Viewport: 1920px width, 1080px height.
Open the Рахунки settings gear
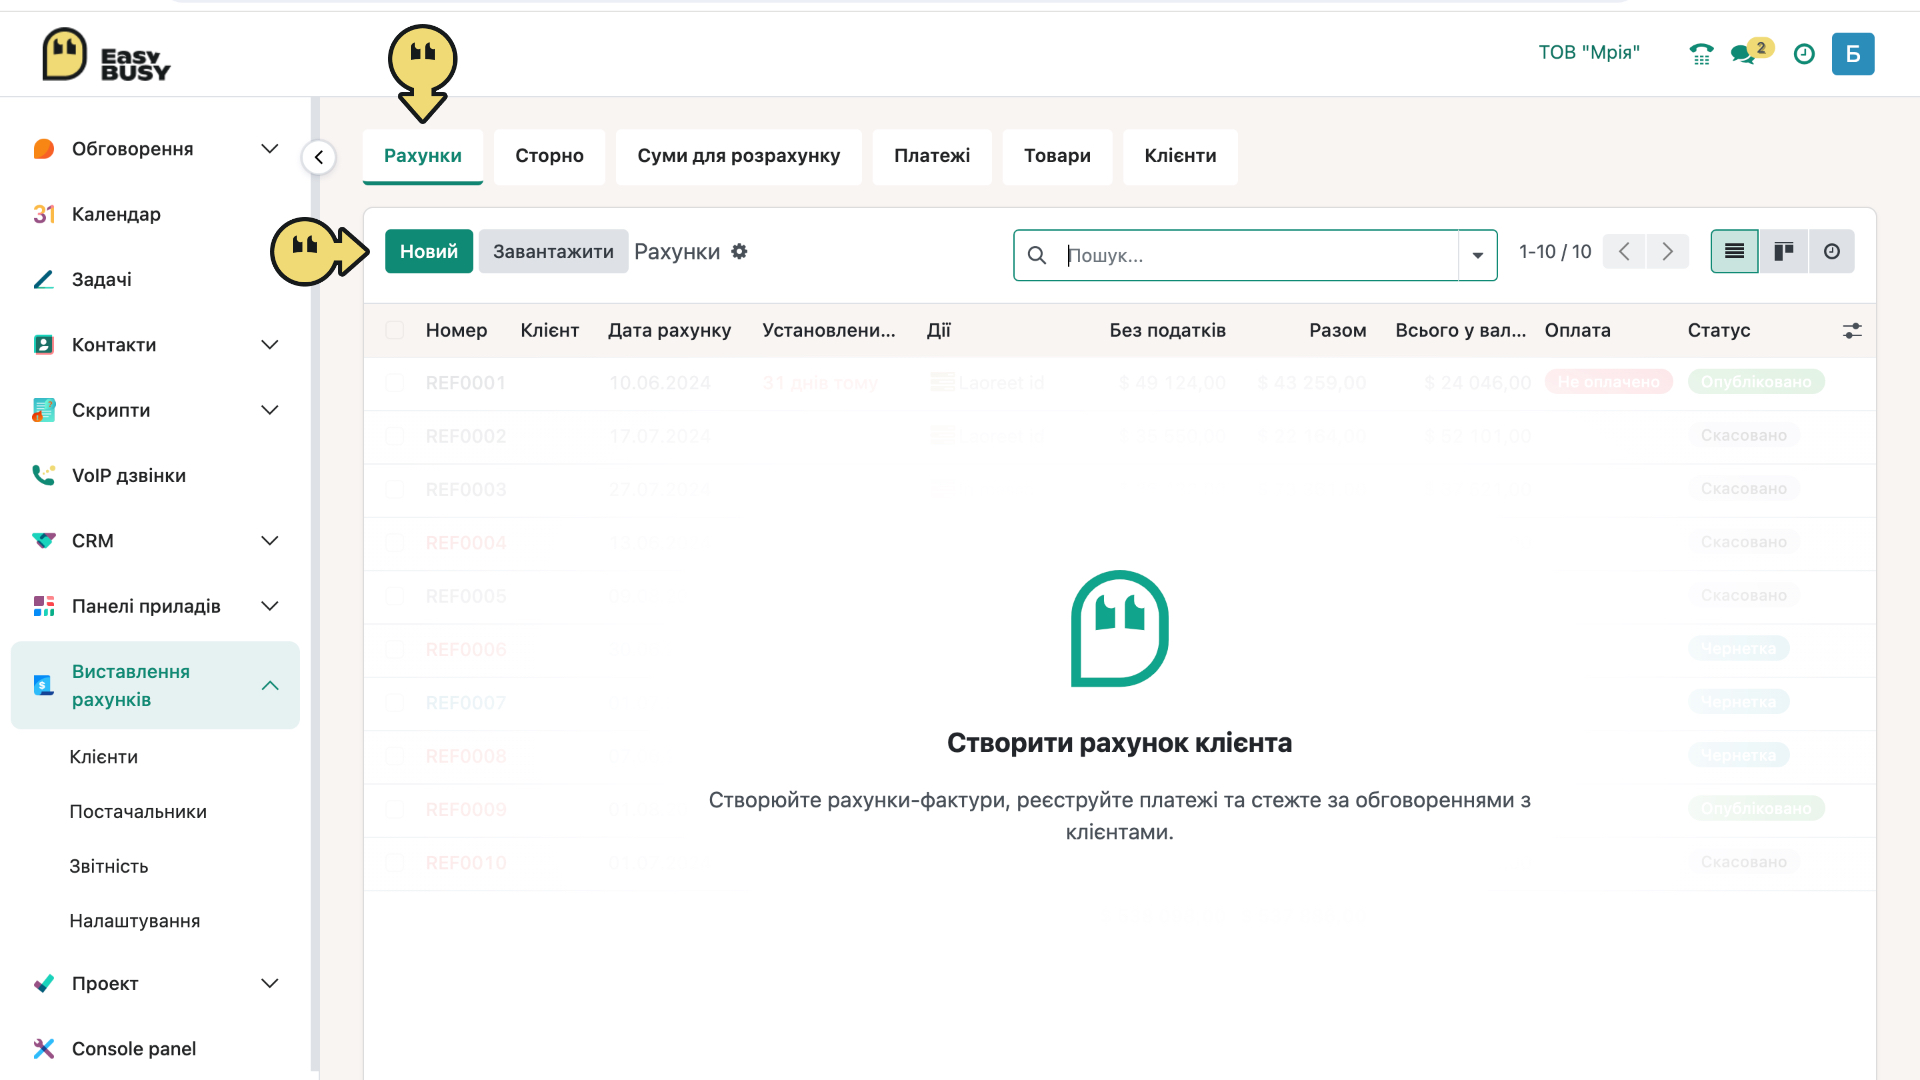point(739,252)
